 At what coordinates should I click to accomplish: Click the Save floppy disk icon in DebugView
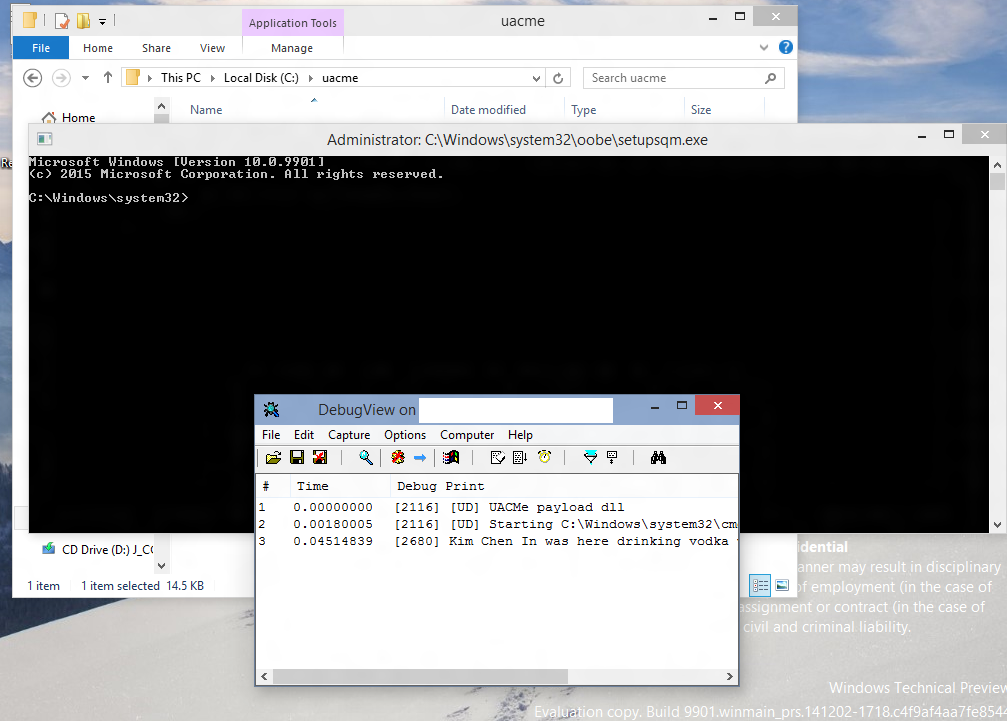(297, 458)
